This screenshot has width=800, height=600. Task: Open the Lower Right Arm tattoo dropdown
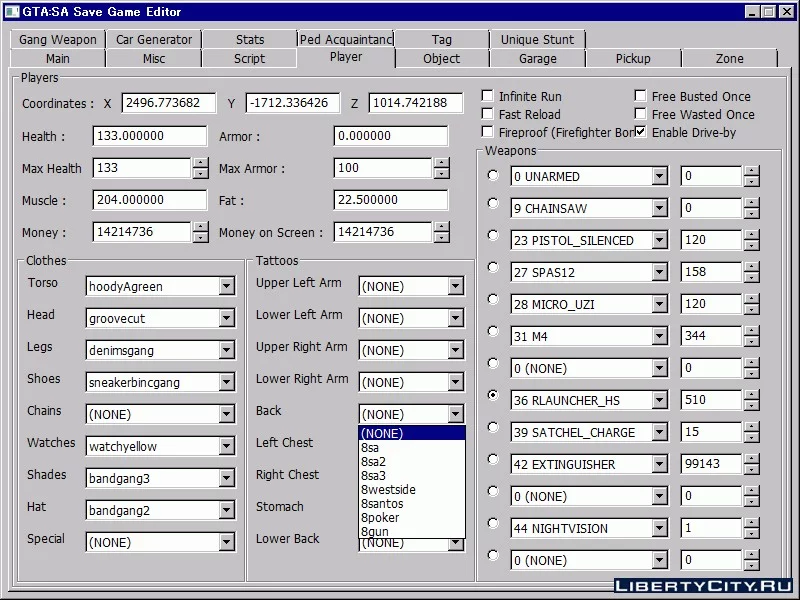pyautogui.click(x=456, y=383)
